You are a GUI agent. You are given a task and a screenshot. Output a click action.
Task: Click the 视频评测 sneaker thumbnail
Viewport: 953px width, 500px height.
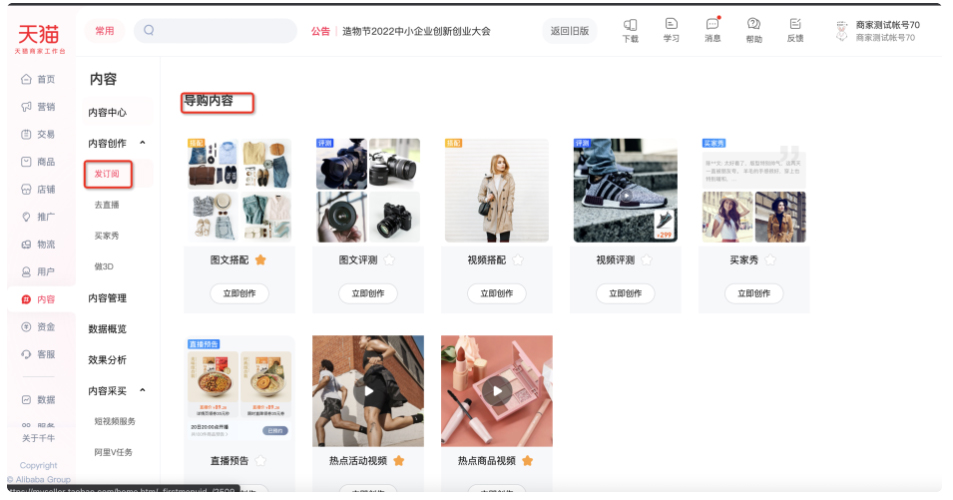coord(625,190)
